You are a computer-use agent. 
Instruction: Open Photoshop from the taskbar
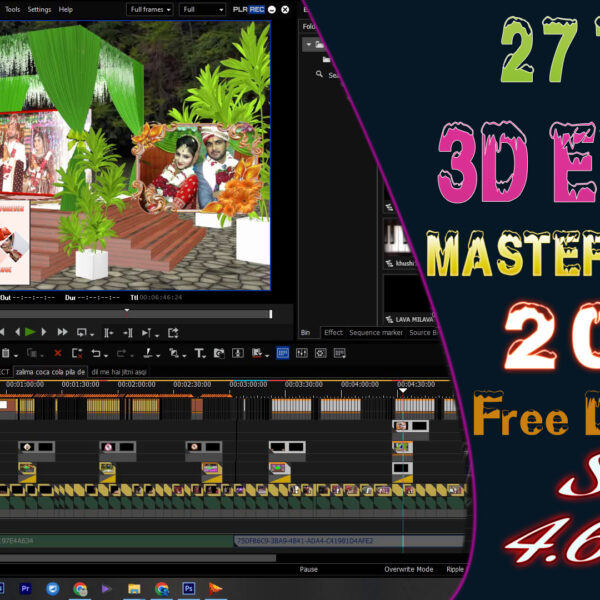187,589
